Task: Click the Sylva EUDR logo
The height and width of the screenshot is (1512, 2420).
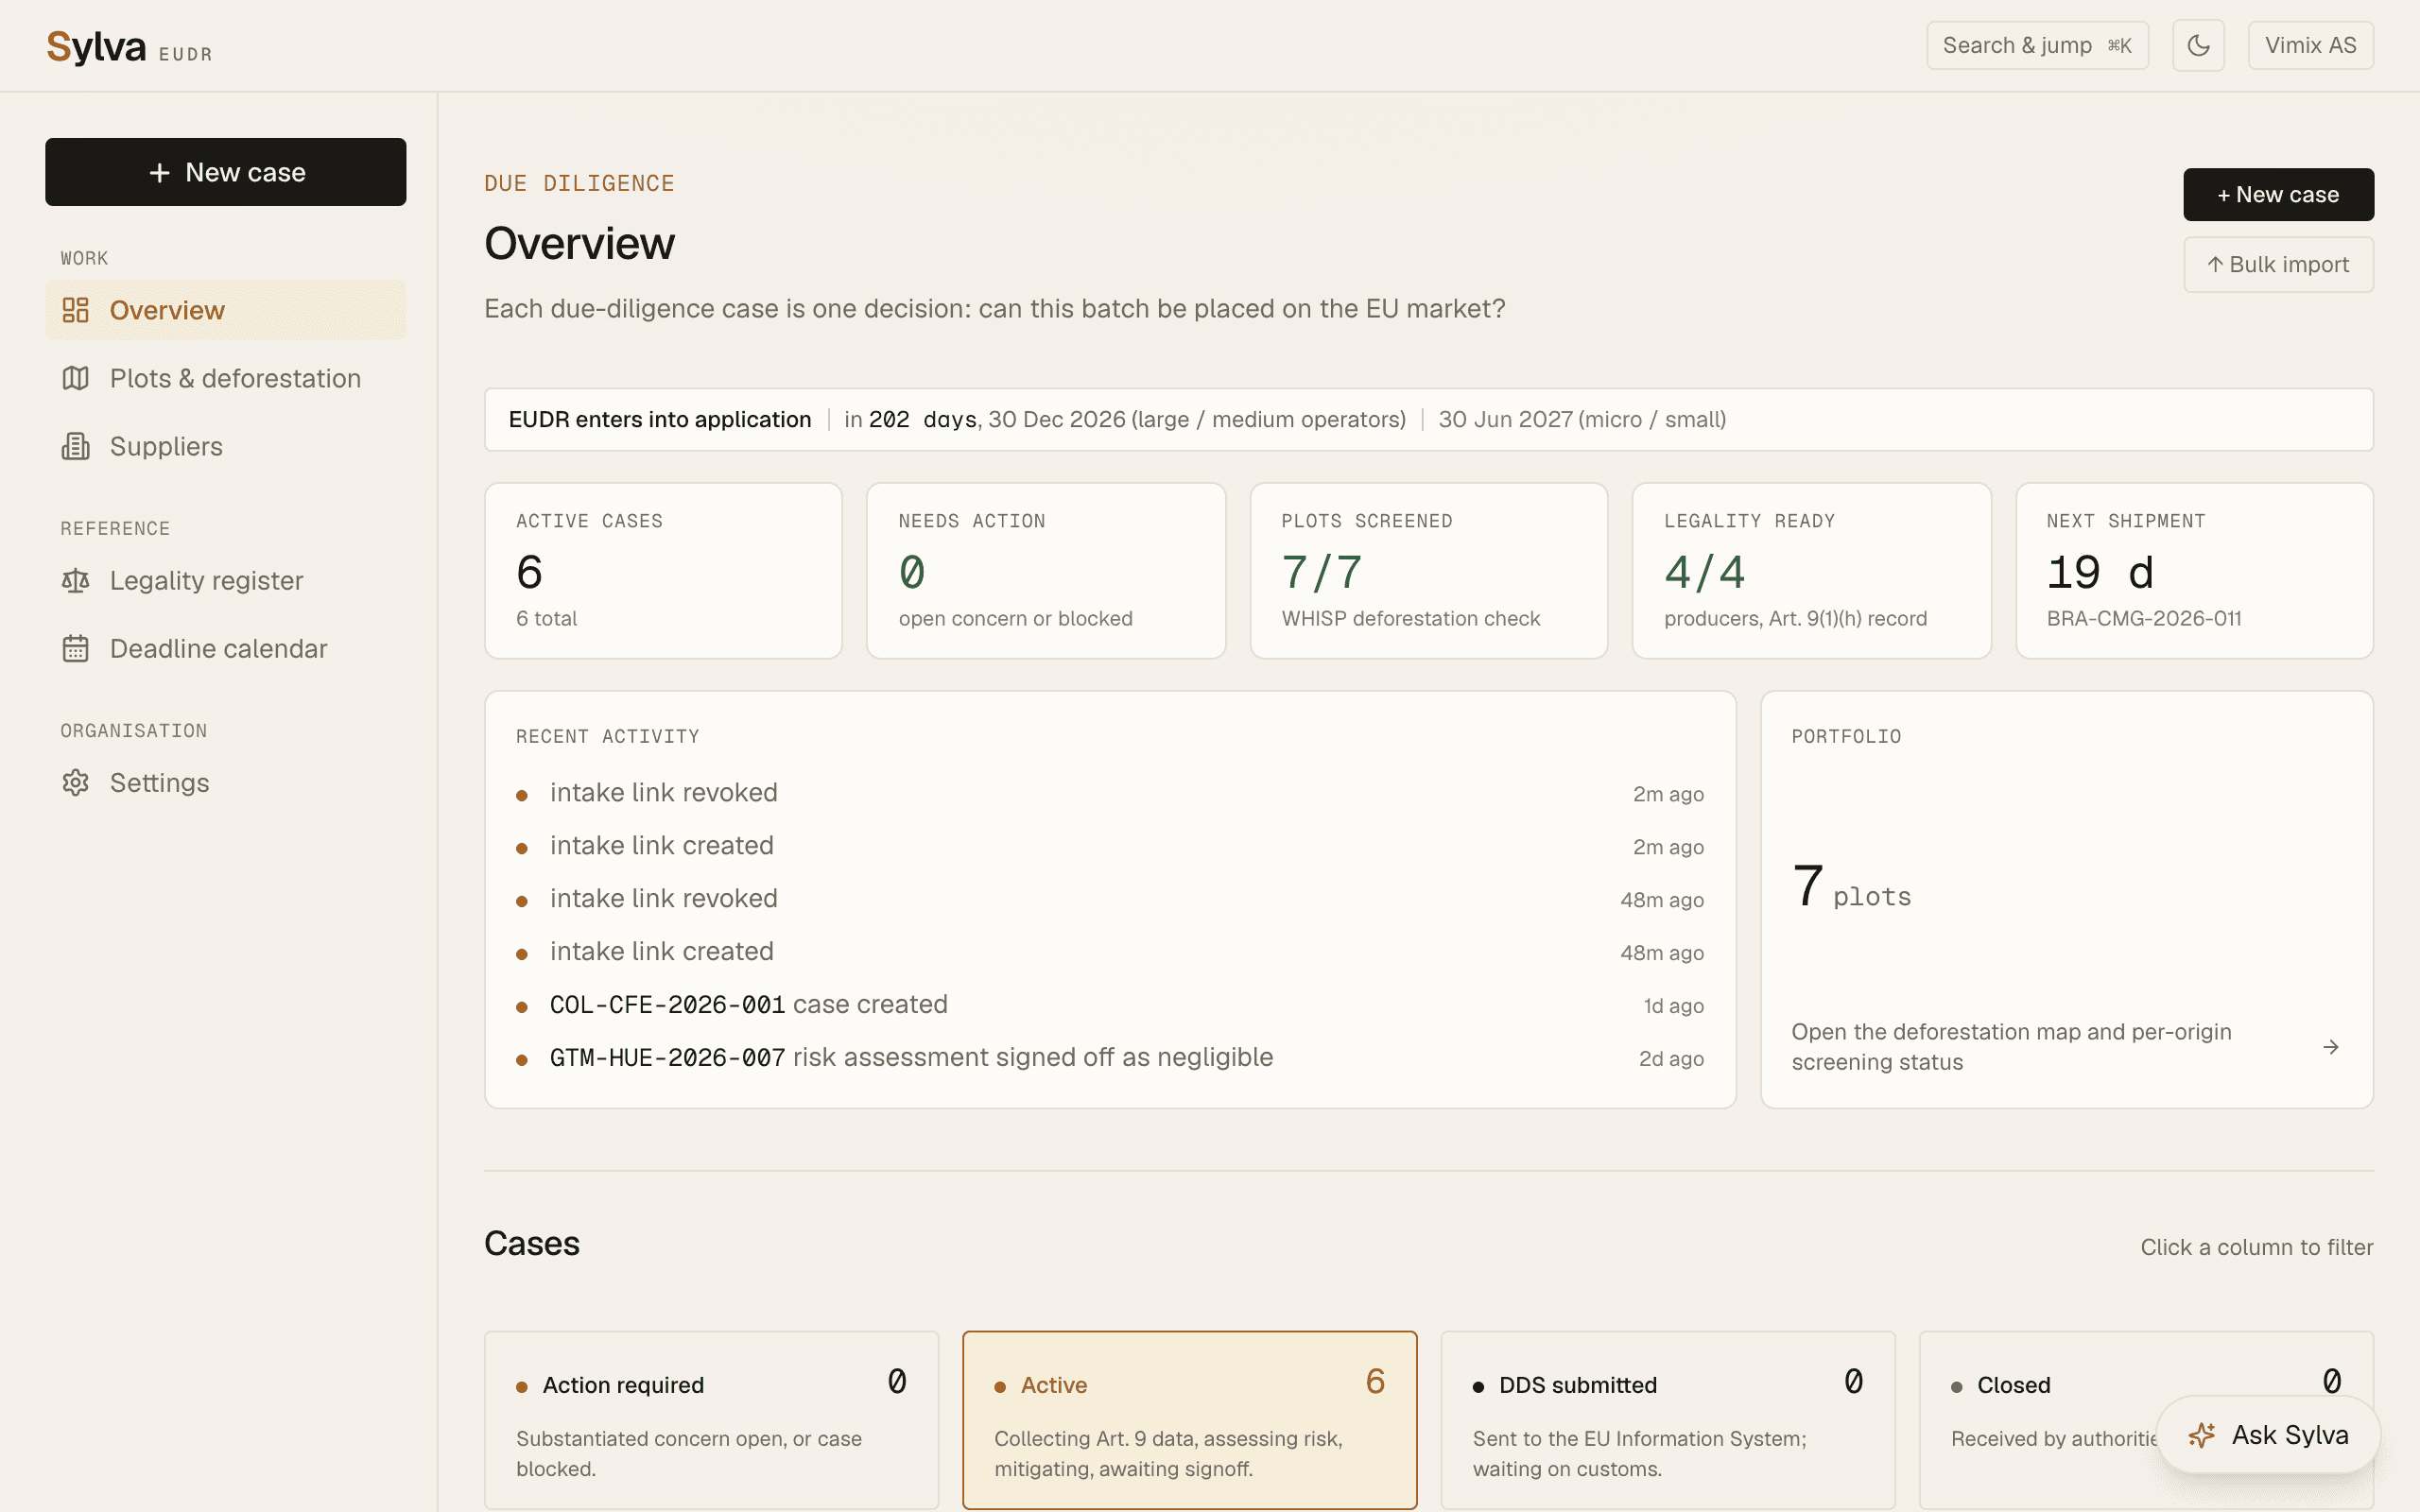Action: [x=129, y=47]
